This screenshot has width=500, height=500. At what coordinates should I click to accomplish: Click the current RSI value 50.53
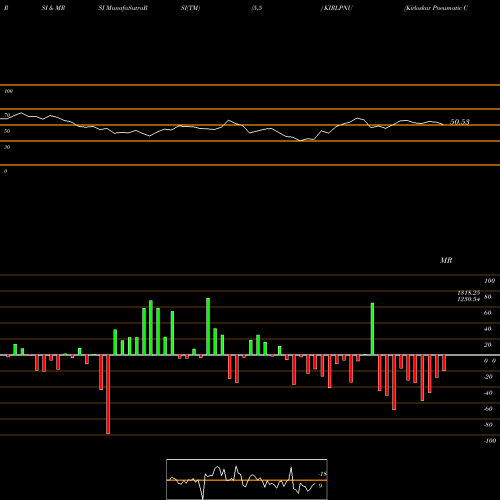click(x=460, y=122)
